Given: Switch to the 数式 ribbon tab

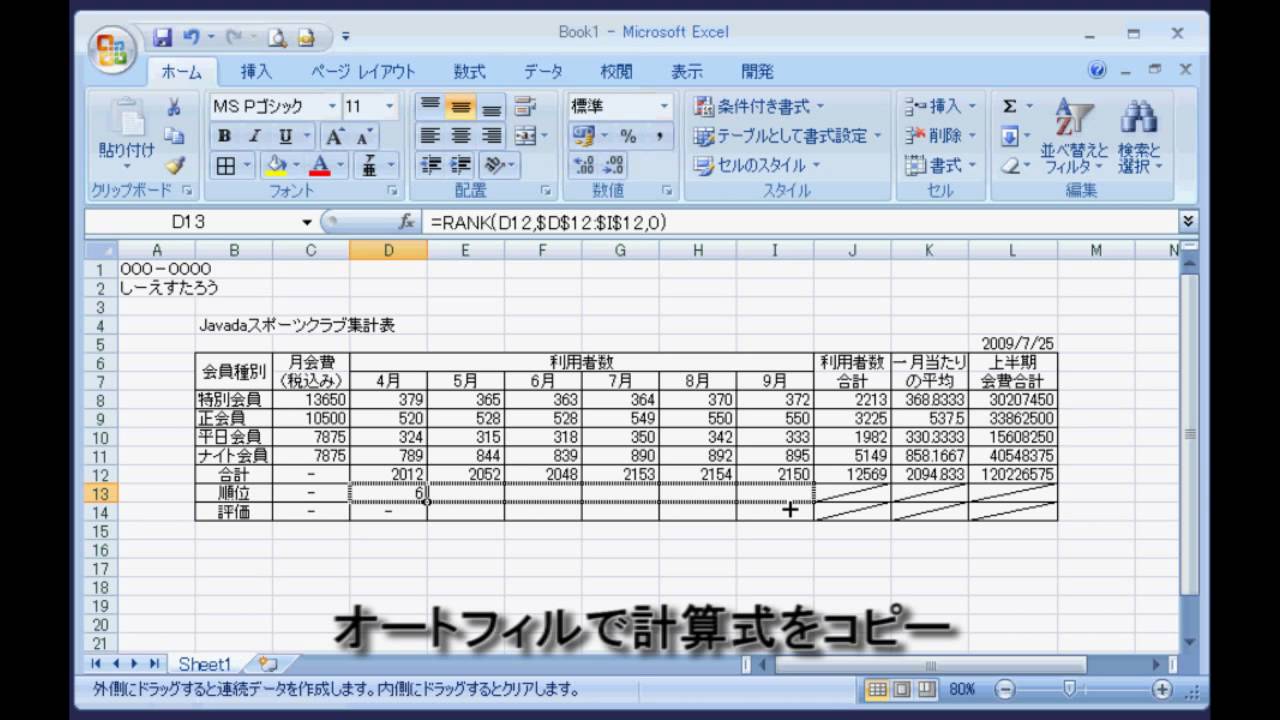Looking at the screenshot, I should point(469,72).
